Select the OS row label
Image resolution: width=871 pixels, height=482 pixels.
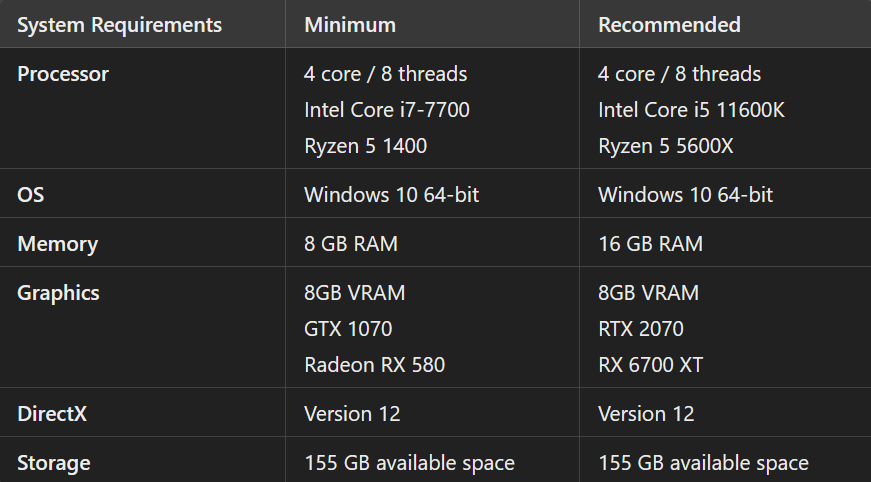[x=31, y=195]
